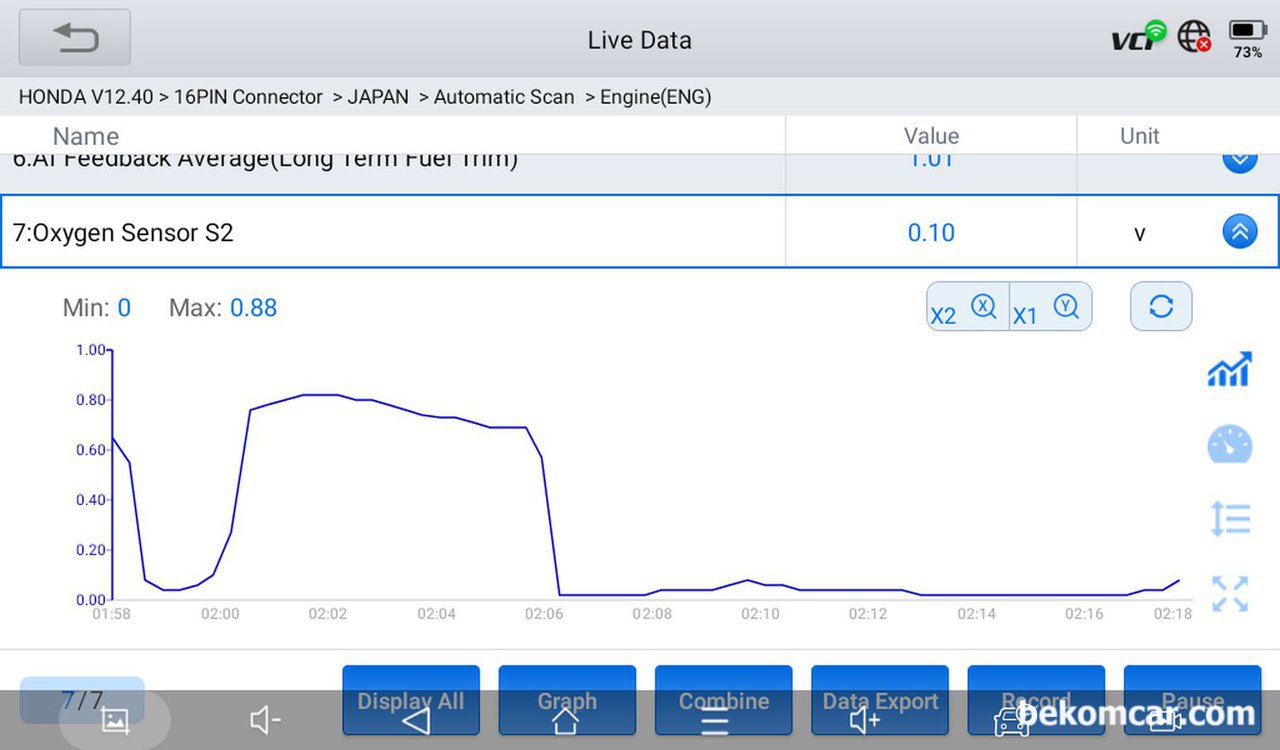Open the graph in full screen

[1230, 594]
